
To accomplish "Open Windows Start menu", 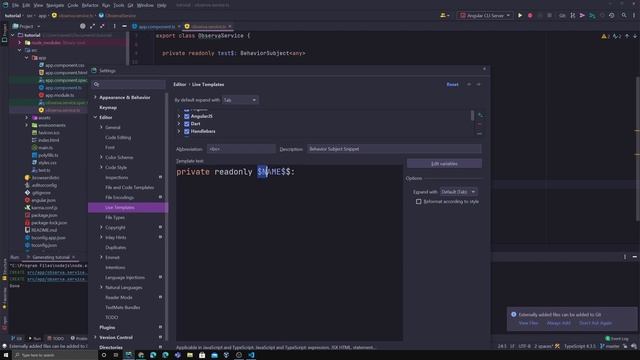I will point(6,355).
